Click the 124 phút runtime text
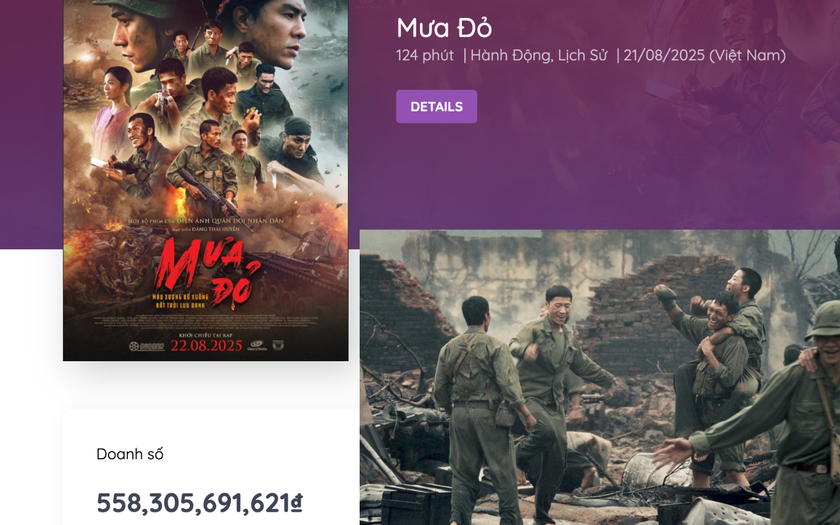The image size is (840, 525). point(425,55)
